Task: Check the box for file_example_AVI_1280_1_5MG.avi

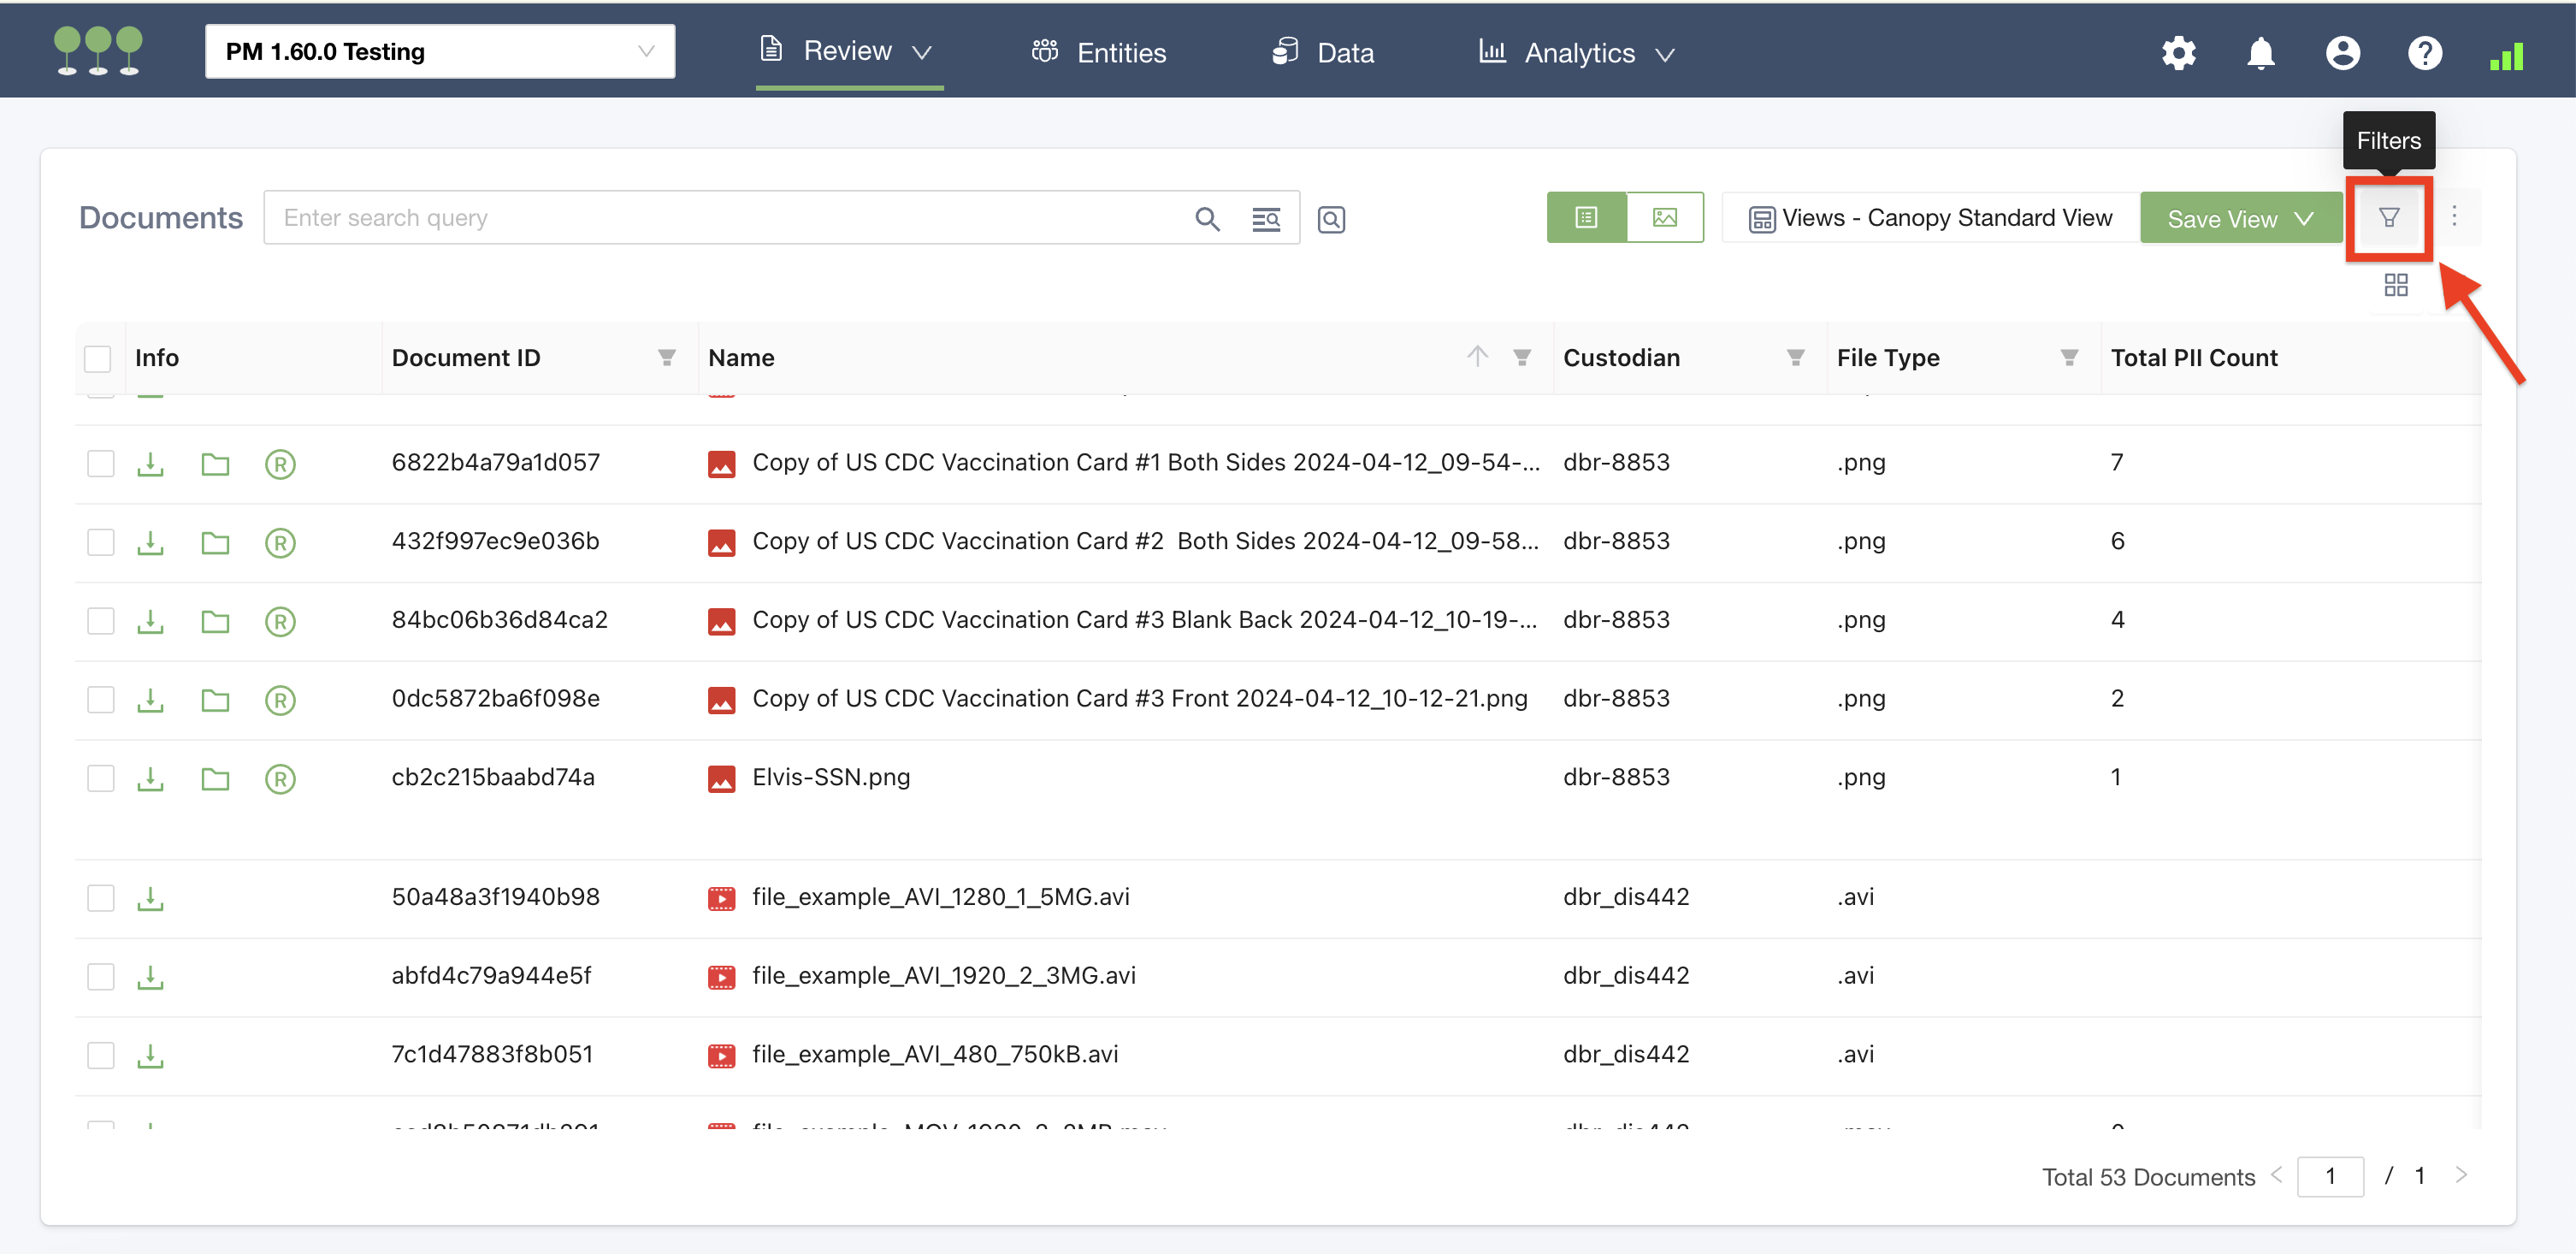Action: [x=101, y=897]
